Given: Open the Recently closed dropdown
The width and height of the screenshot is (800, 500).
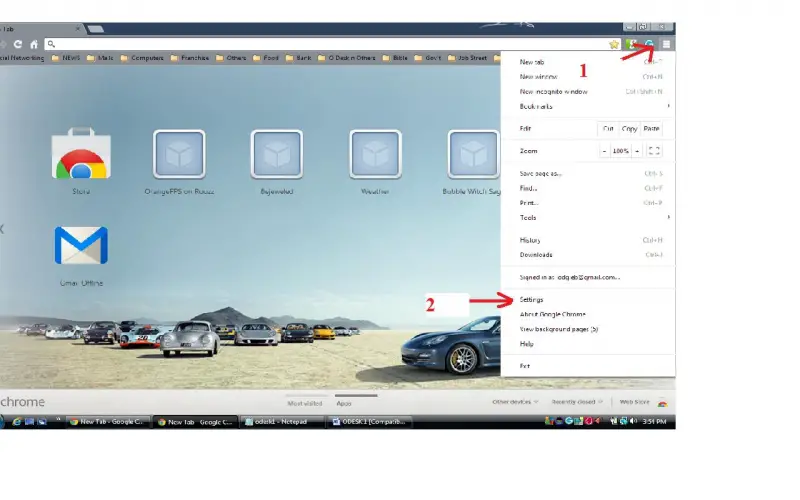Looking at the screenshot, I should [577, 402].
